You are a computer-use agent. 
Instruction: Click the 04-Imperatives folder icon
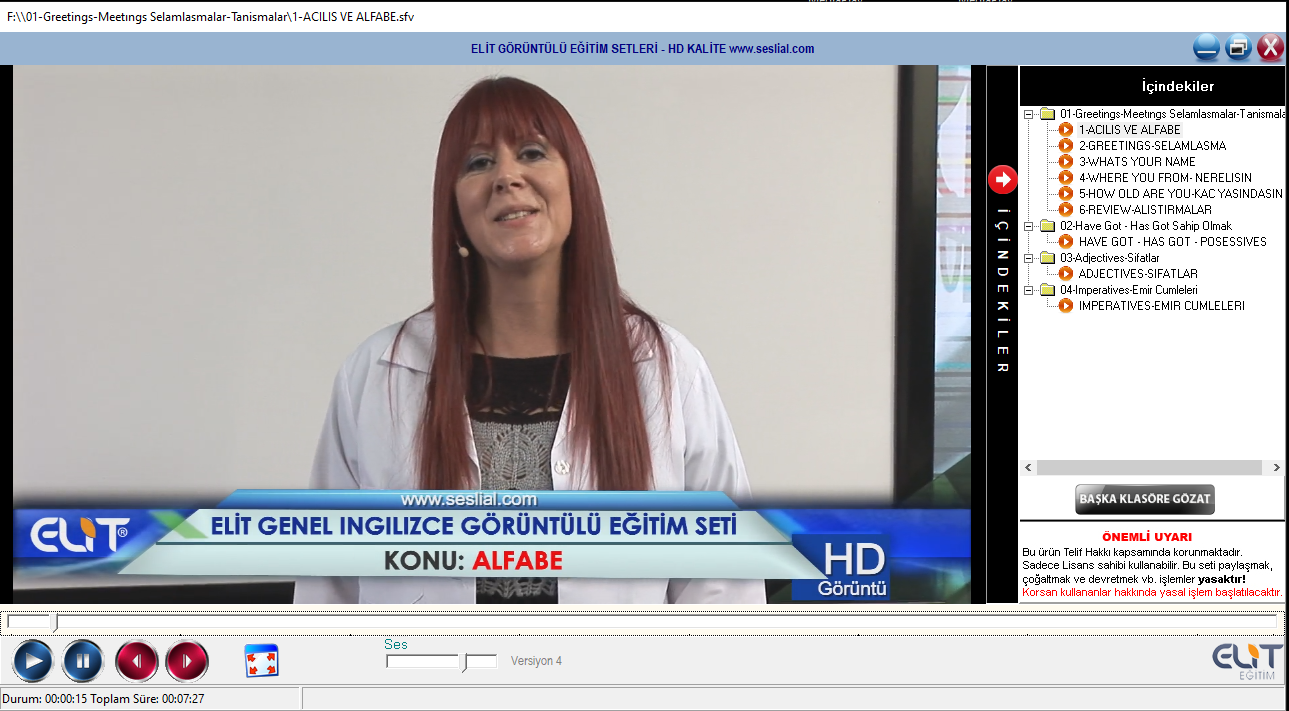[1047, 290]
